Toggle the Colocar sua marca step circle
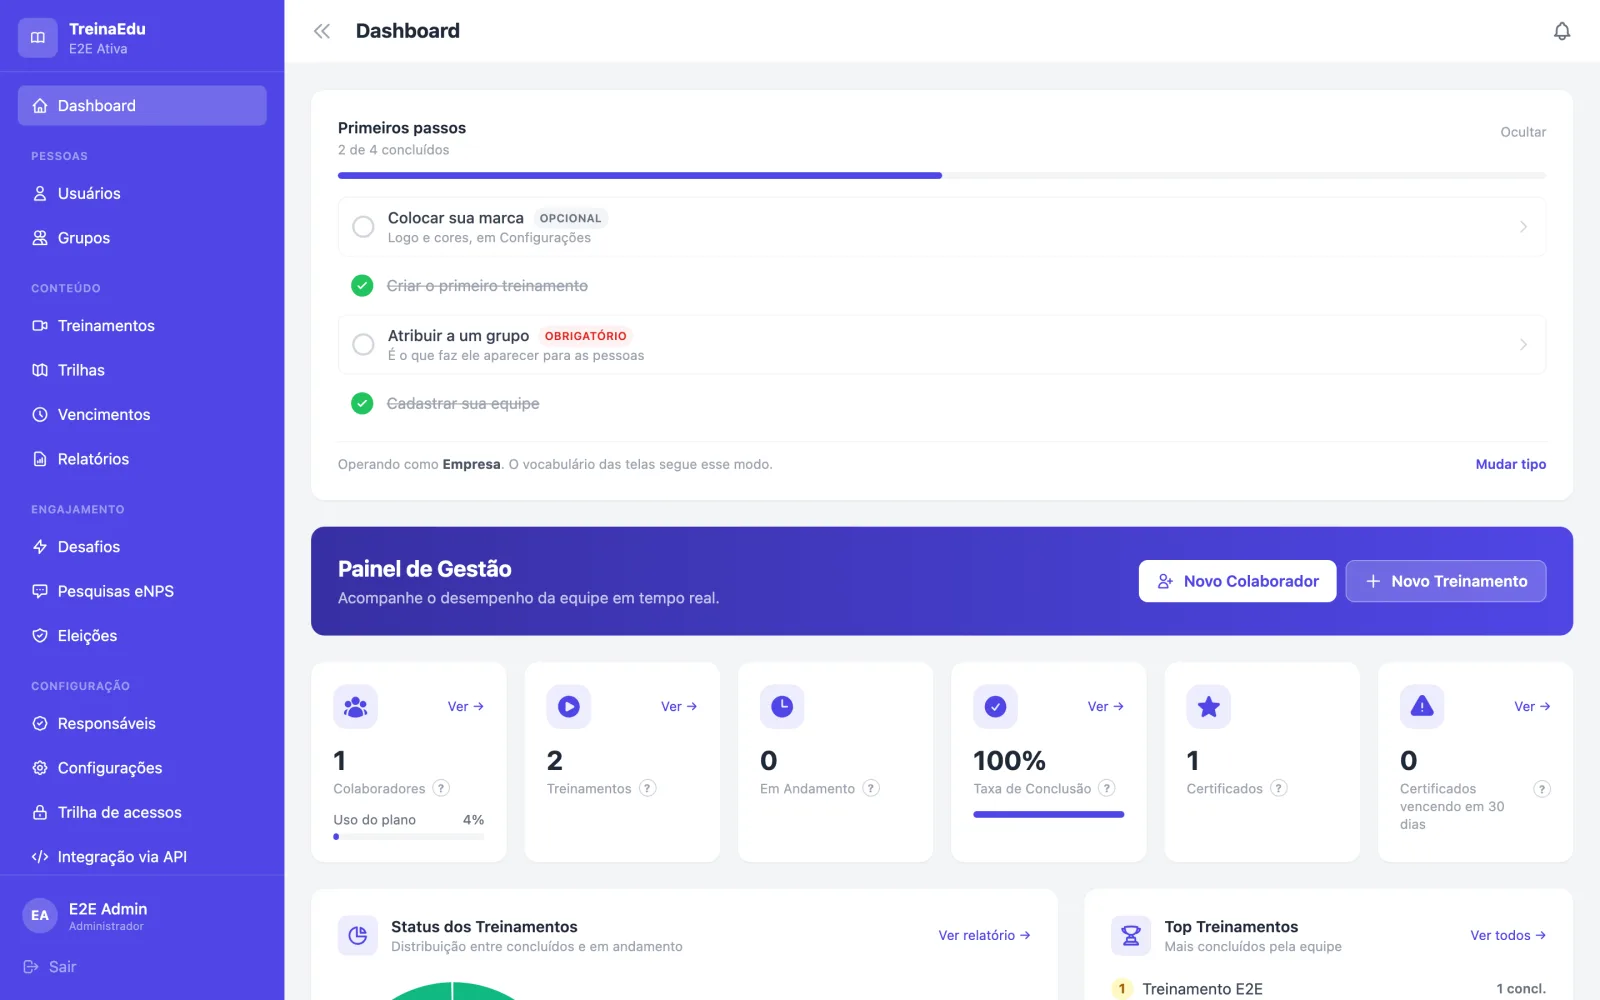 pyautogui.click(x=363, y=227)
